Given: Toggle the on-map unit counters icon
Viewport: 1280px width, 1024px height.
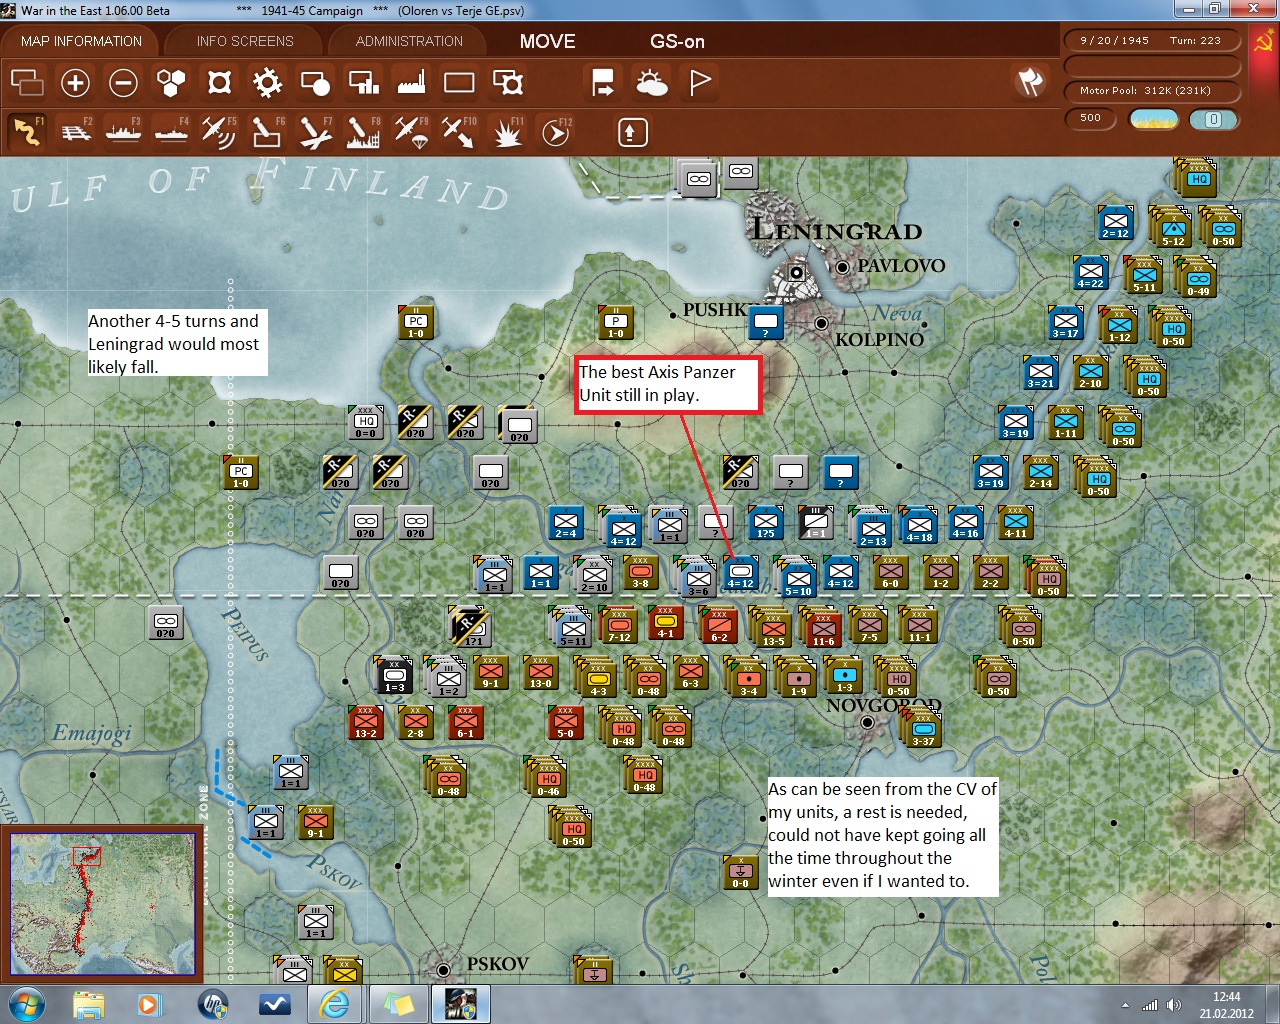Looking at the screenshot, I should (27, 82).
